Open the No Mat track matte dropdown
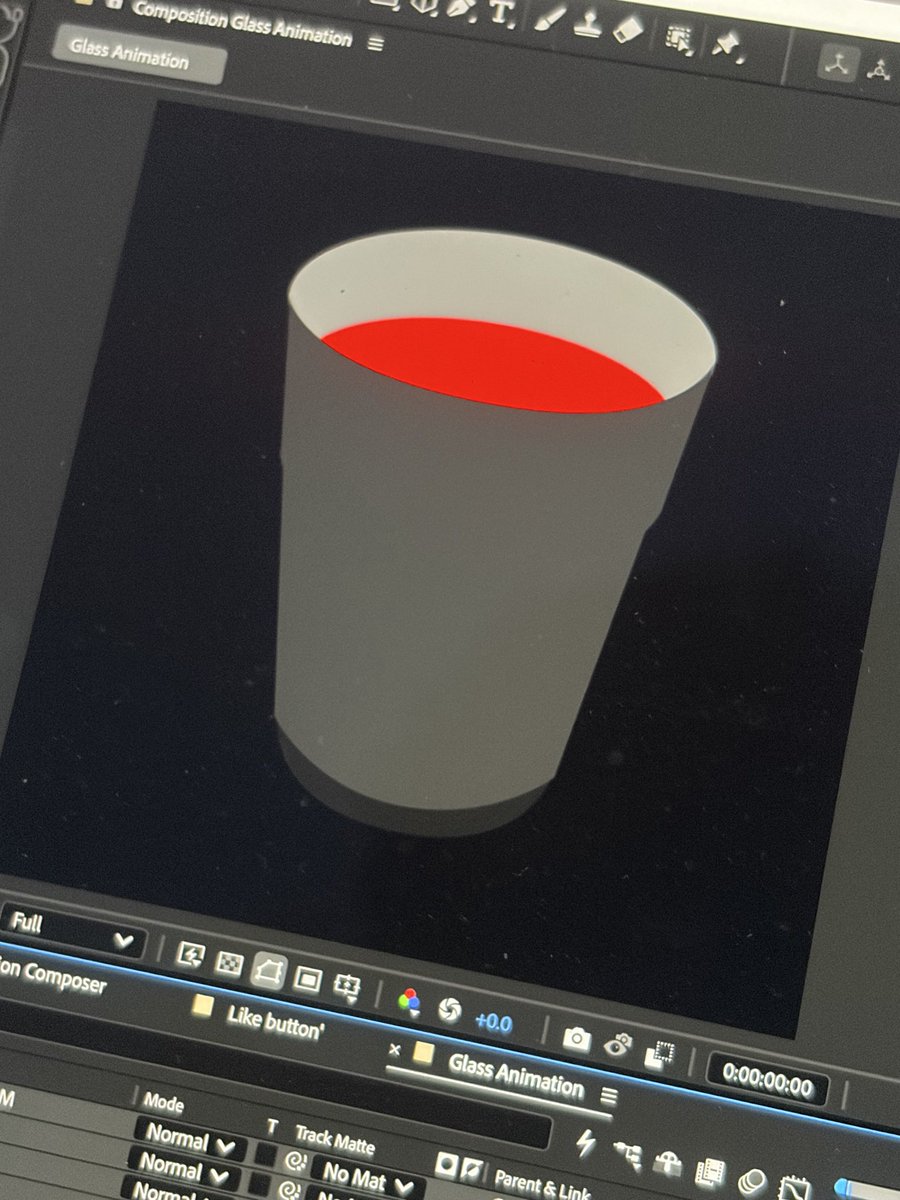The width and height of the screenshot is (900, 1200). point(370,1179)
